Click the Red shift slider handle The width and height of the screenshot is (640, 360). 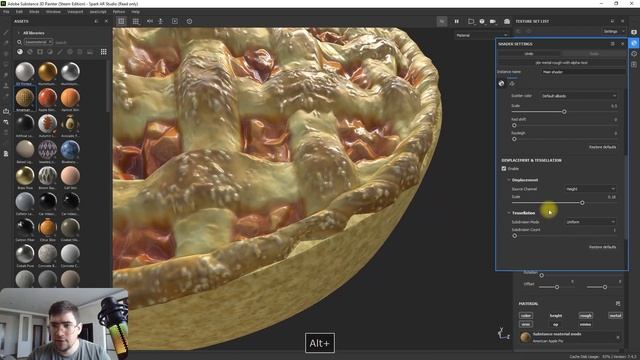coord(514,125)
